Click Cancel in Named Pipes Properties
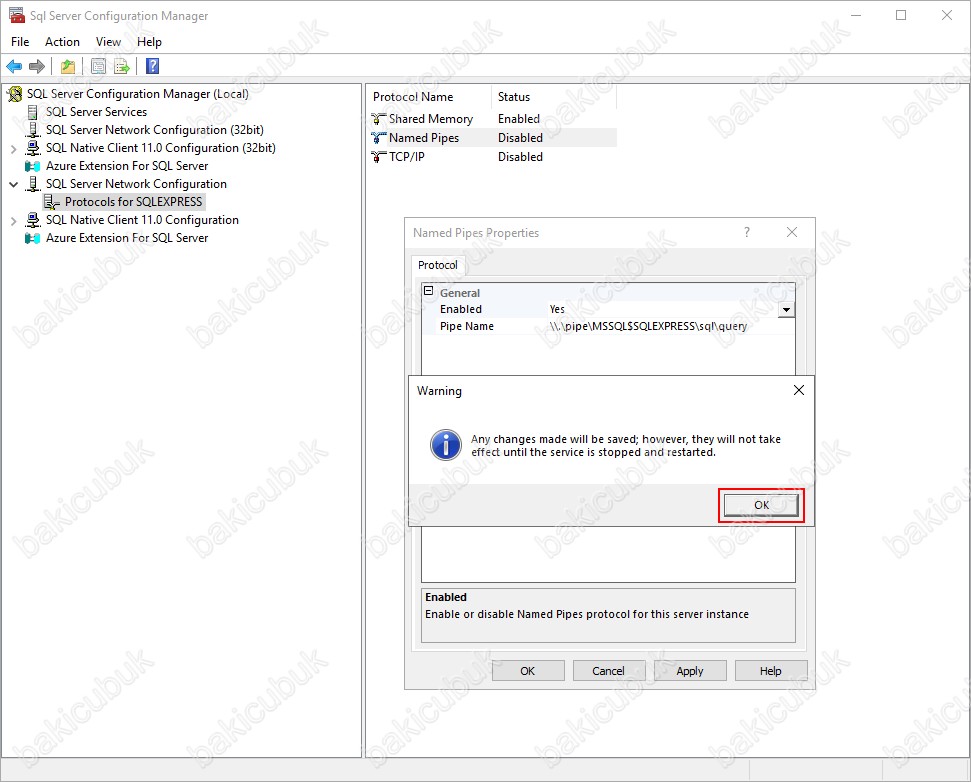Screen dimensions: 971x782 tap(608, 671)
